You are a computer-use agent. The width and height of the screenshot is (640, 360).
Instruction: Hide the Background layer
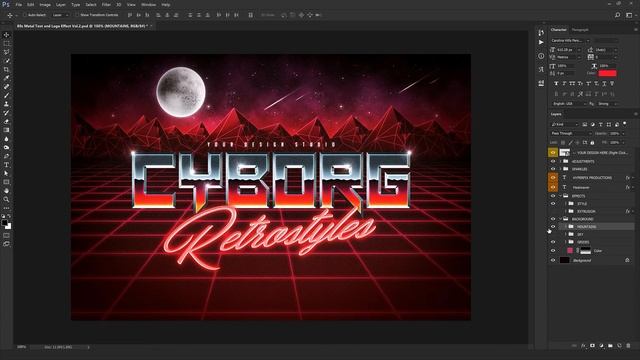[x=553, y=260]
